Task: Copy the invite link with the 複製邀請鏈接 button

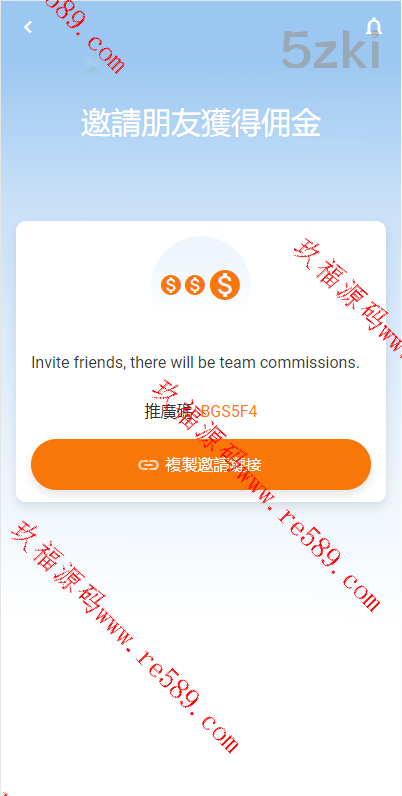Action: (201, 465)
